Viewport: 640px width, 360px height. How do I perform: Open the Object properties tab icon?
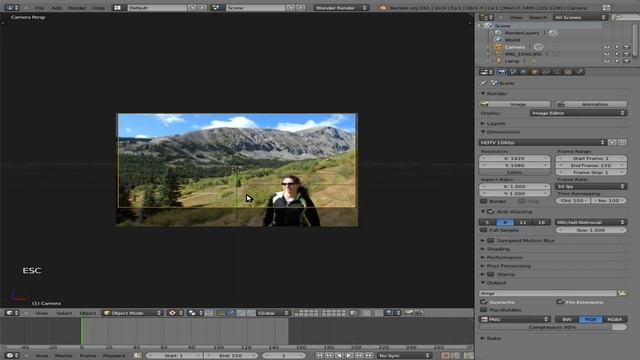pos(535,72)
